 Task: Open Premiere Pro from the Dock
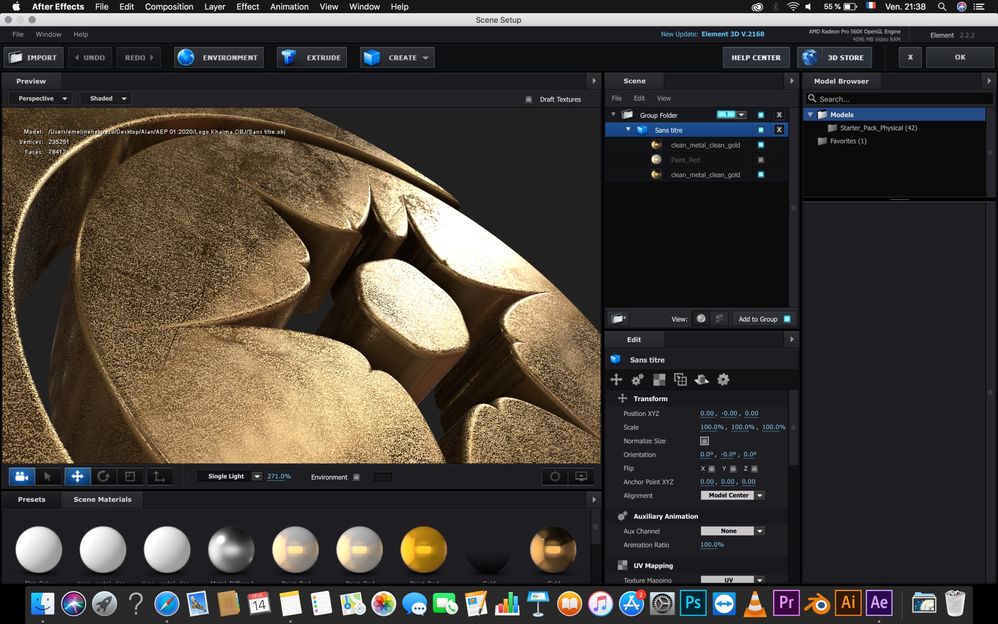[786, 602]
